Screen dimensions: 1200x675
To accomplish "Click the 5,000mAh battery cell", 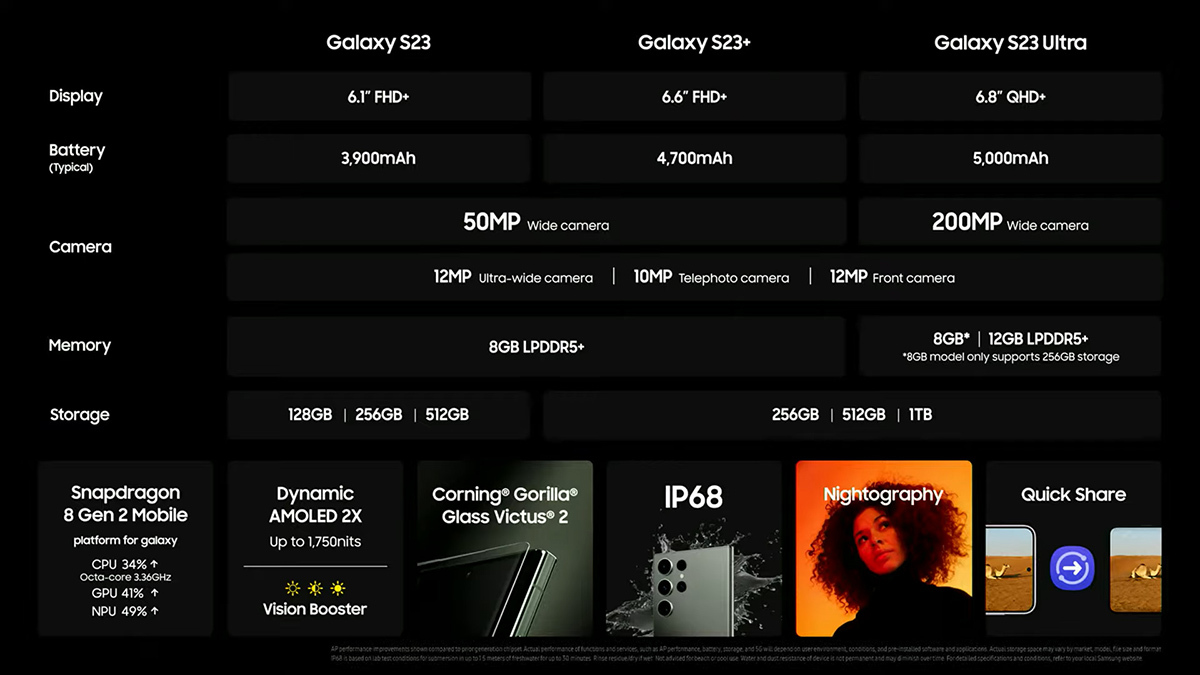I will [x=1010, y=158].
